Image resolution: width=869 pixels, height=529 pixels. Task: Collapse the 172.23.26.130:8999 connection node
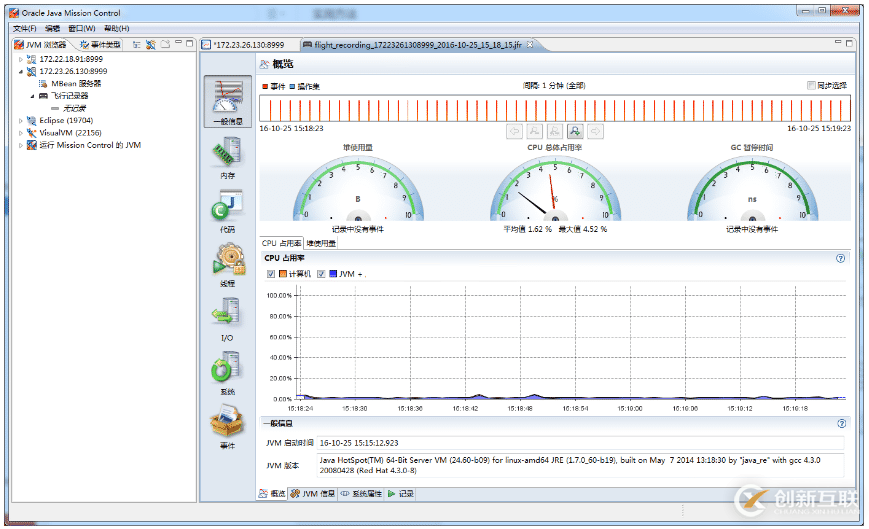pos(21,71)
